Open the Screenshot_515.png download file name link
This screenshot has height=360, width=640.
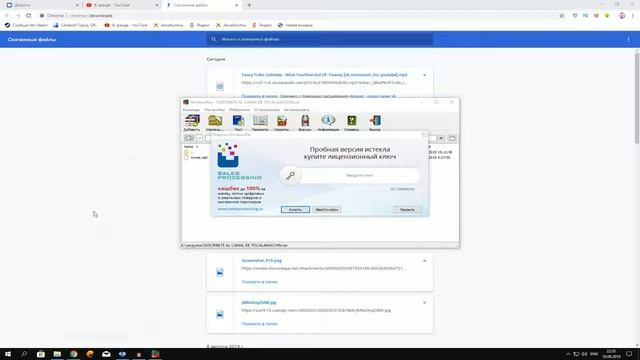pos(262,260)
